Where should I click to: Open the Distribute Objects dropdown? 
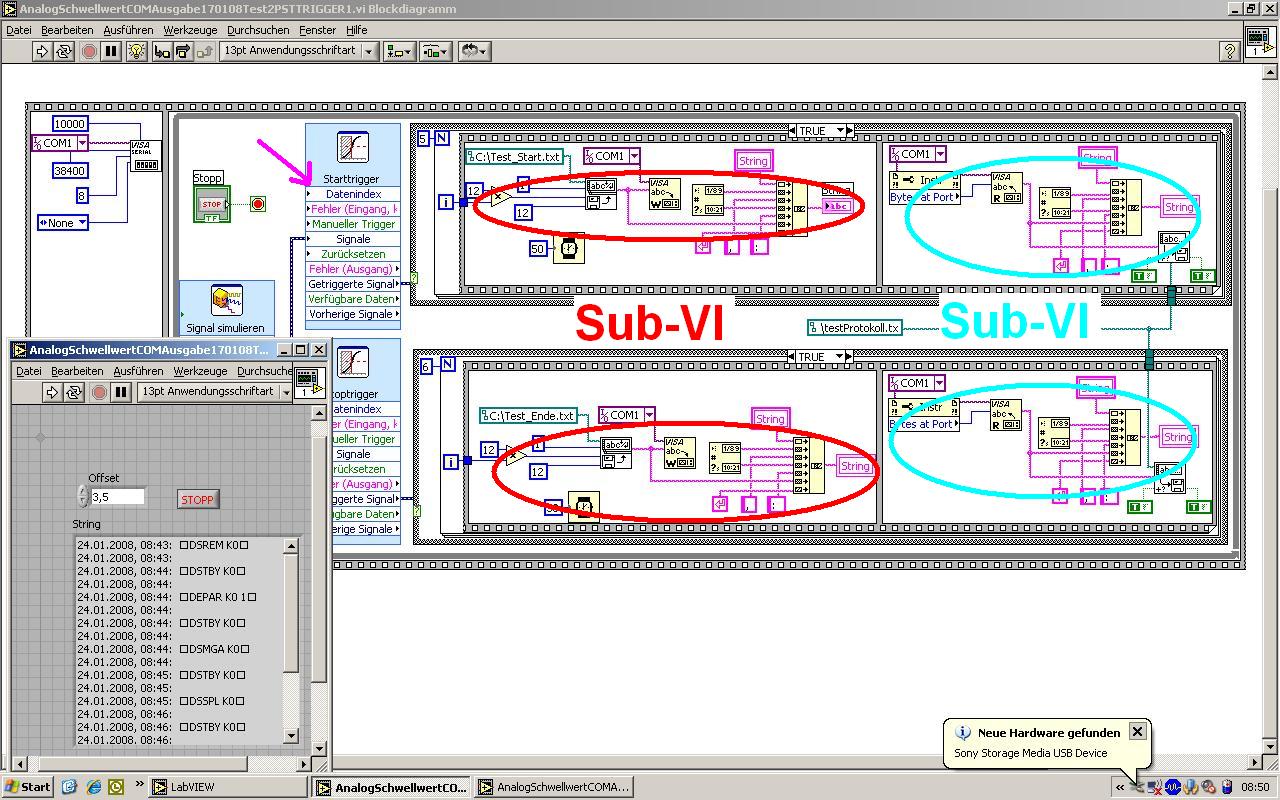tap(435, 51)
